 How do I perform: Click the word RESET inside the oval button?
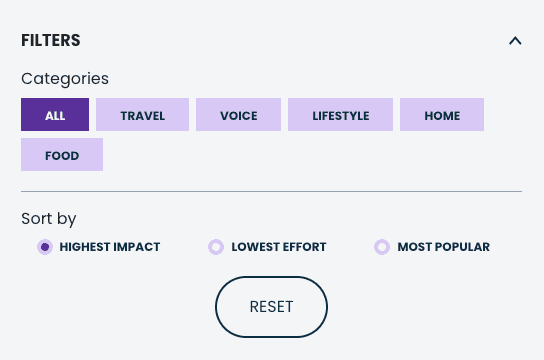pos(271,307)
